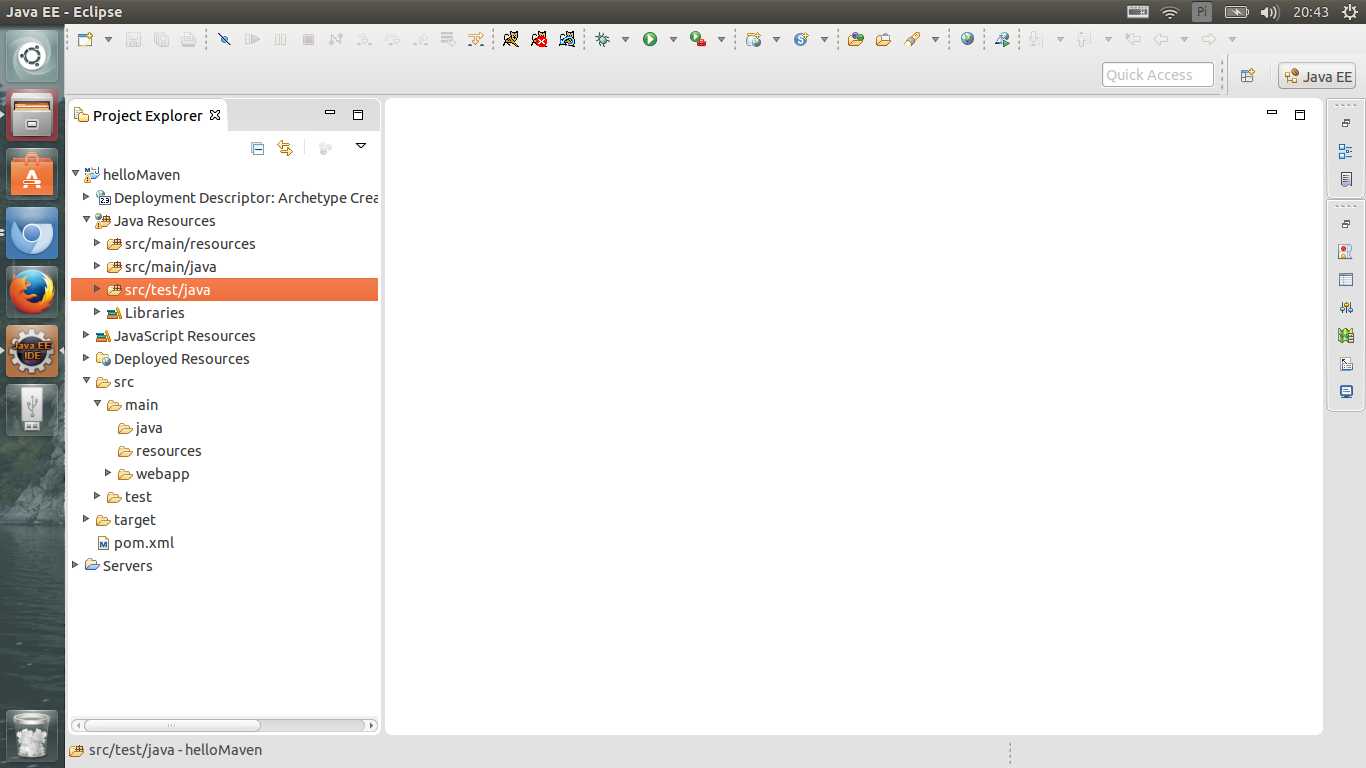Open the Properties view icon
The width and height of the screenshot is (1366, 768).
pyautogui.click(x=1346, y=280)
